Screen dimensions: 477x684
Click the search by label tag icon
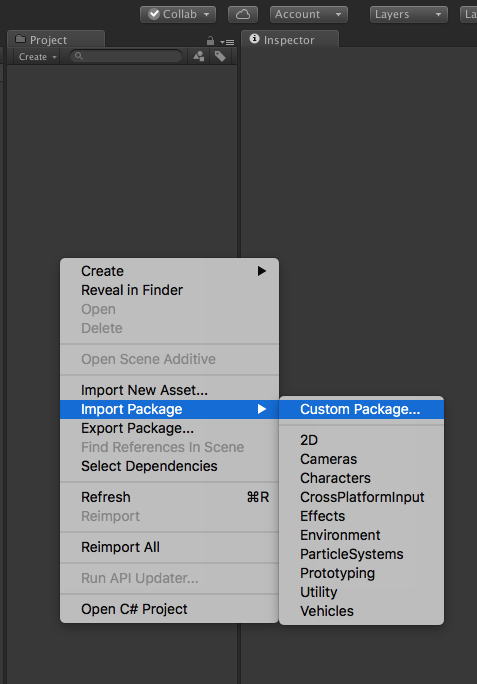click(220, 56)
